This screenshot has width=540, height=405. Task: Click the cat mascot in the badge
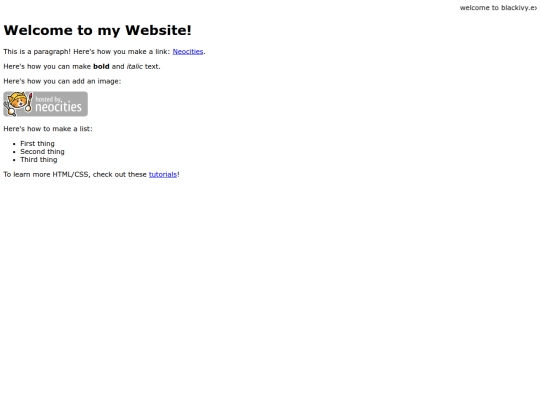tap(18, 103)
